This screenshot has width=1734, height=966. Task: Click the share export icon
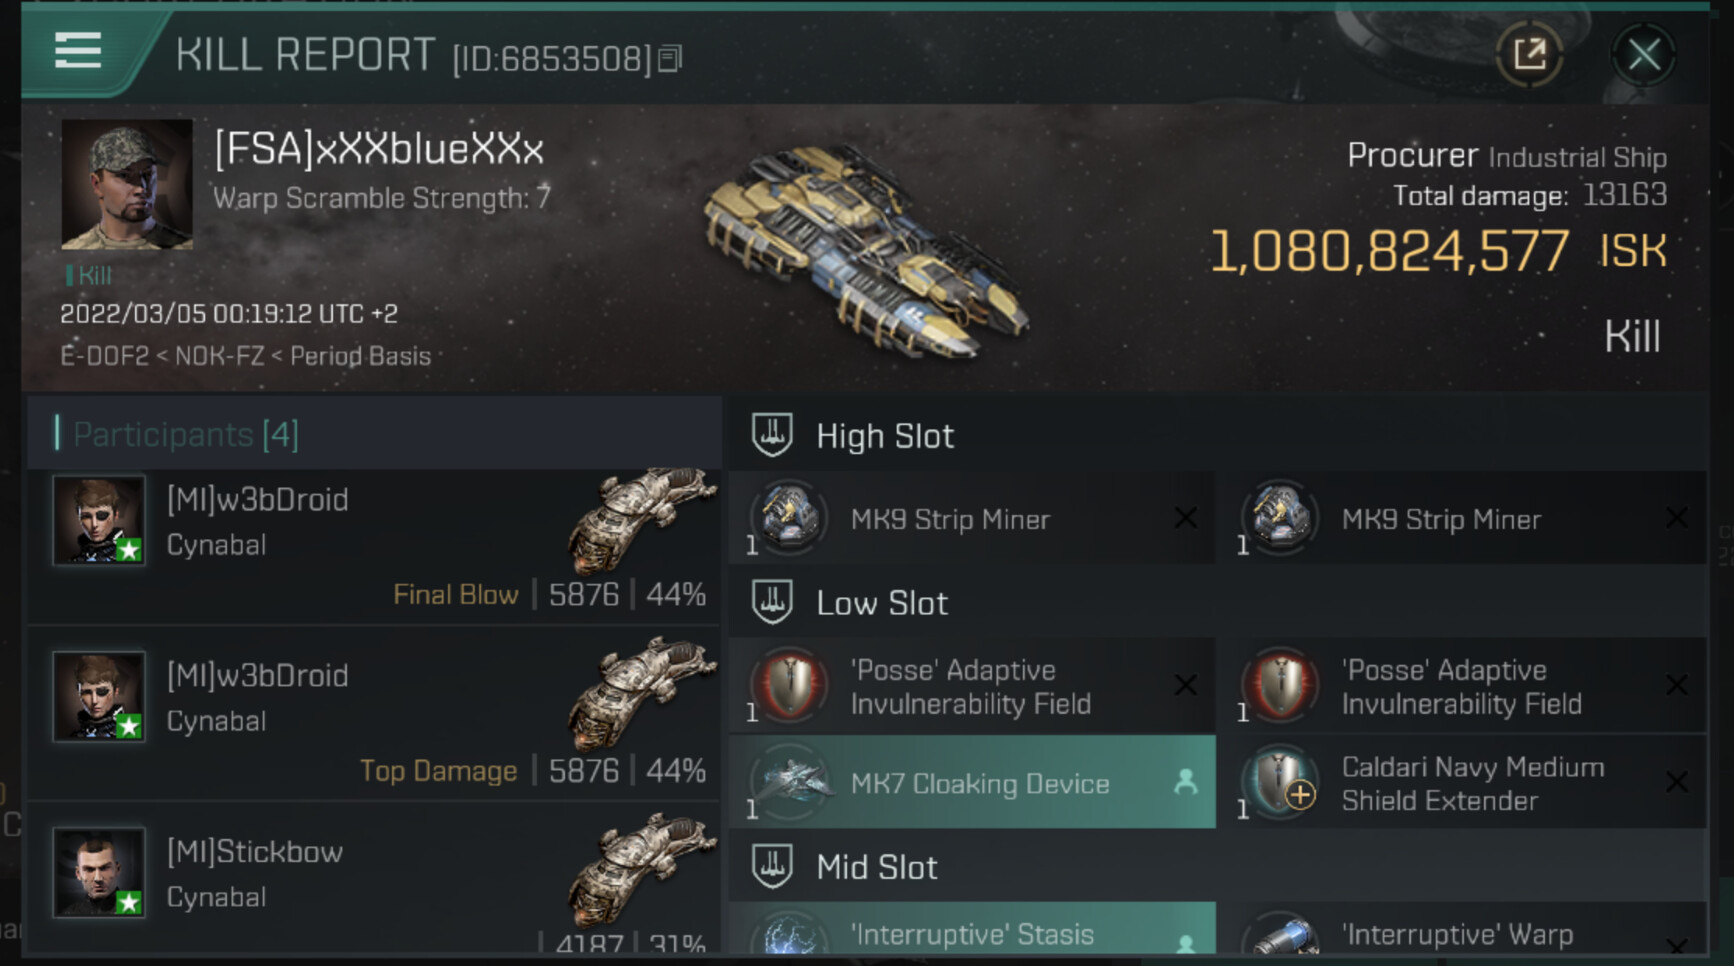pyautogui.click(x=1529, y=54)
